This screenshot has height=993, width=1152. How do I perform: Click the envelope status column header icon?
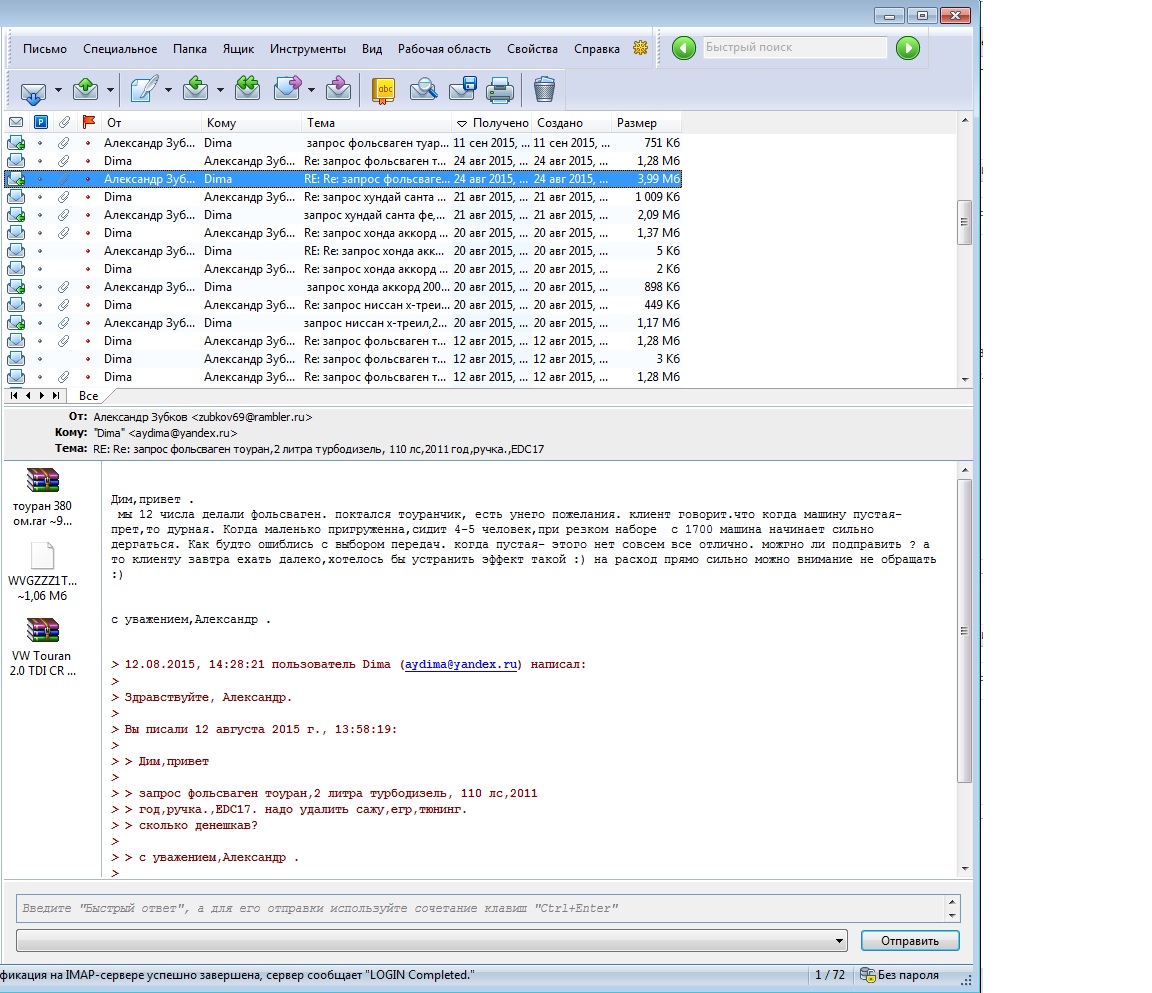[16, 123]
